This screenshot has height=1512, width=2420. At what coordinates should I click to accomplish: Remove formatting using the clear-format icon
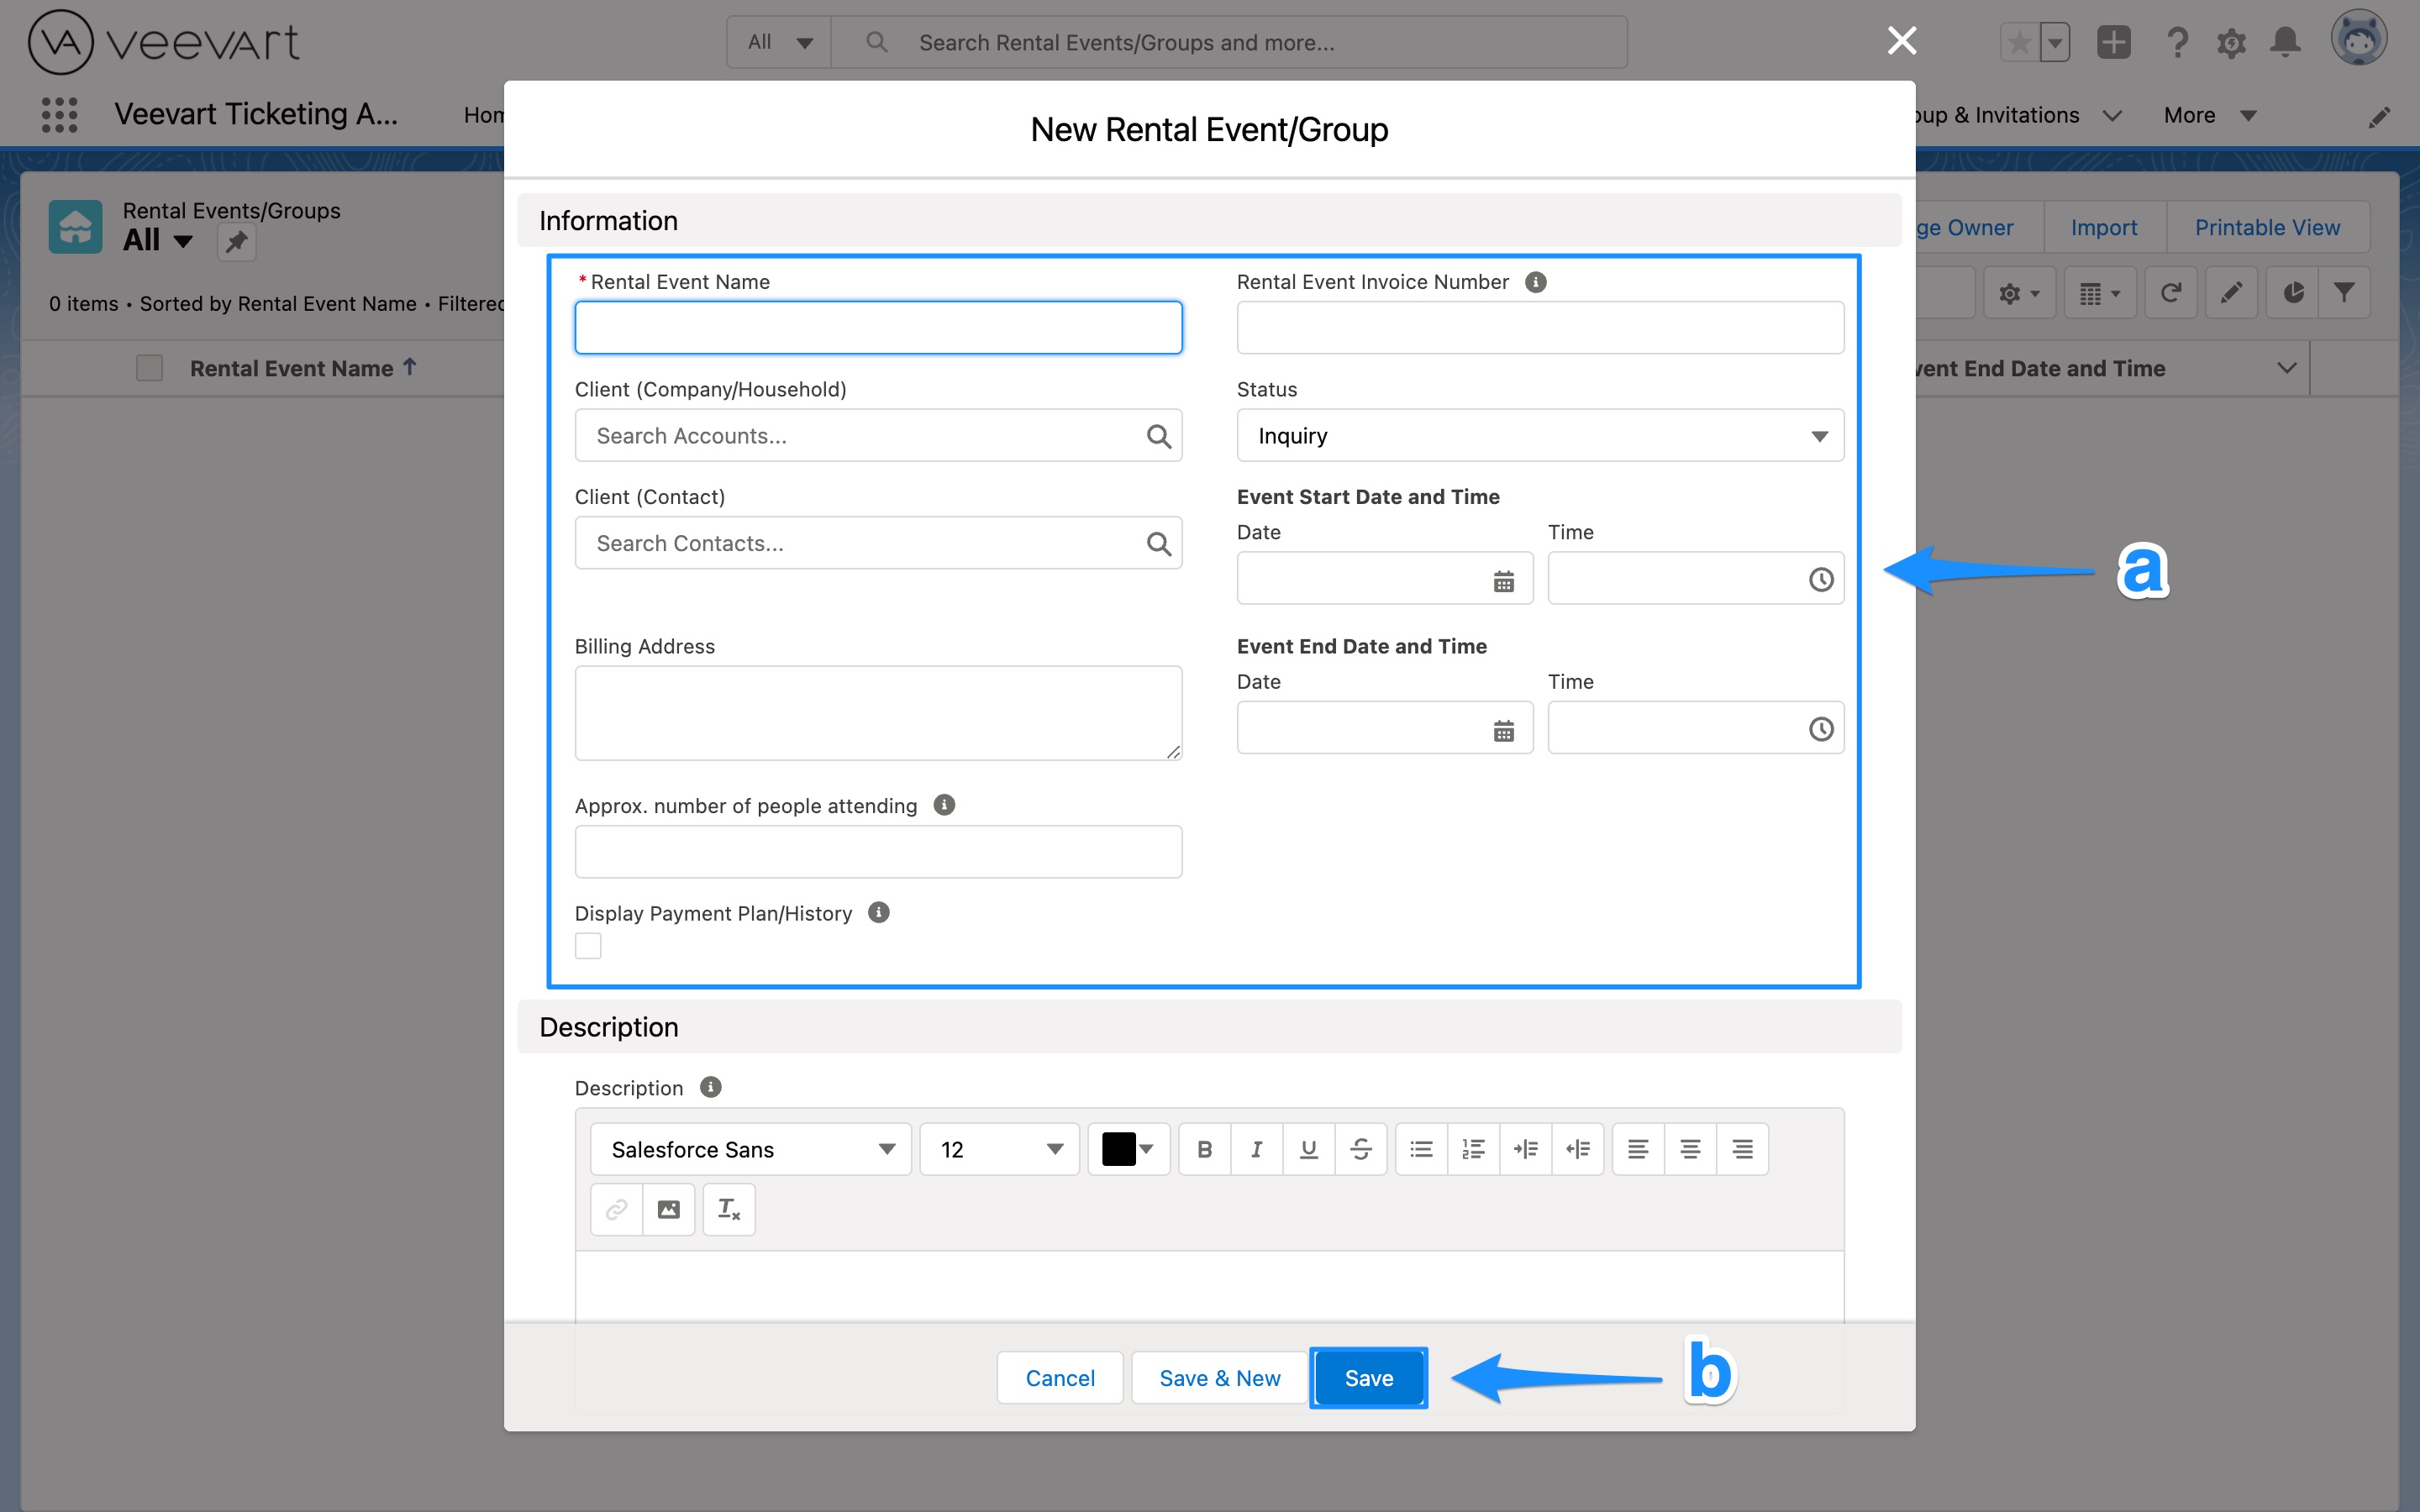click(728, 1208)
